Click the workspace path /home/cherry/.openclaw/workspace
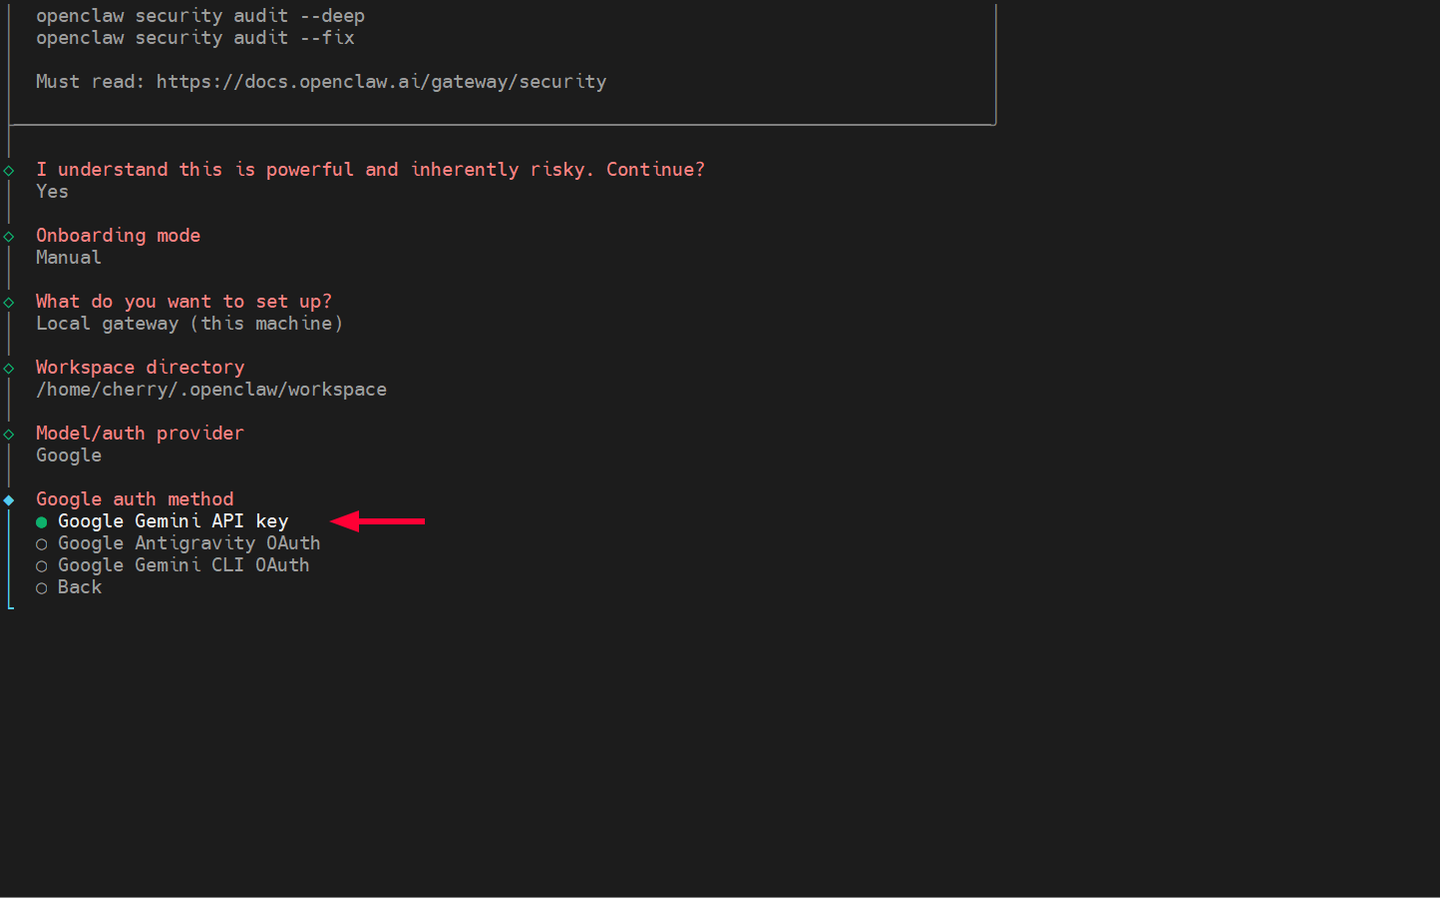The image size is (1440, 900). point(211,389)
